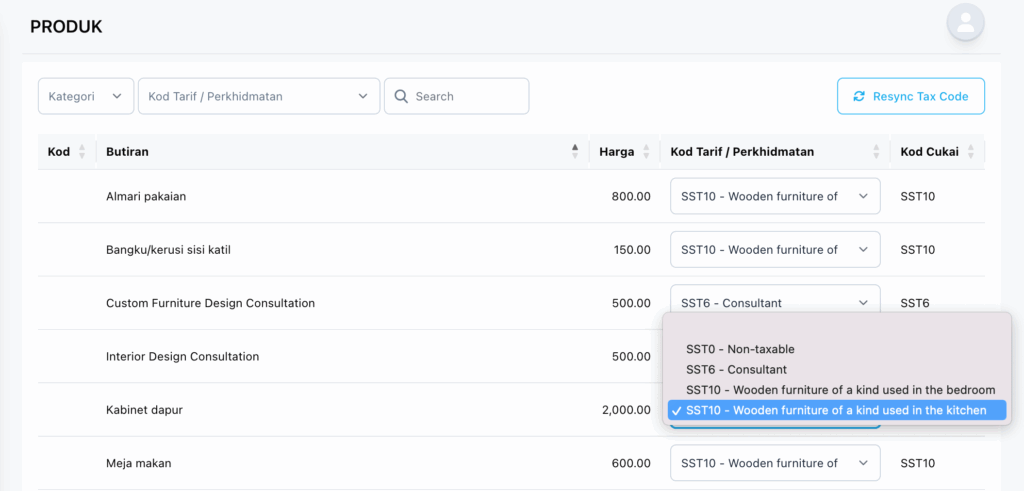Open tariff dropdown for Almari pakaian
Viewport: 1024px width, 491px height.
[775, 196]
